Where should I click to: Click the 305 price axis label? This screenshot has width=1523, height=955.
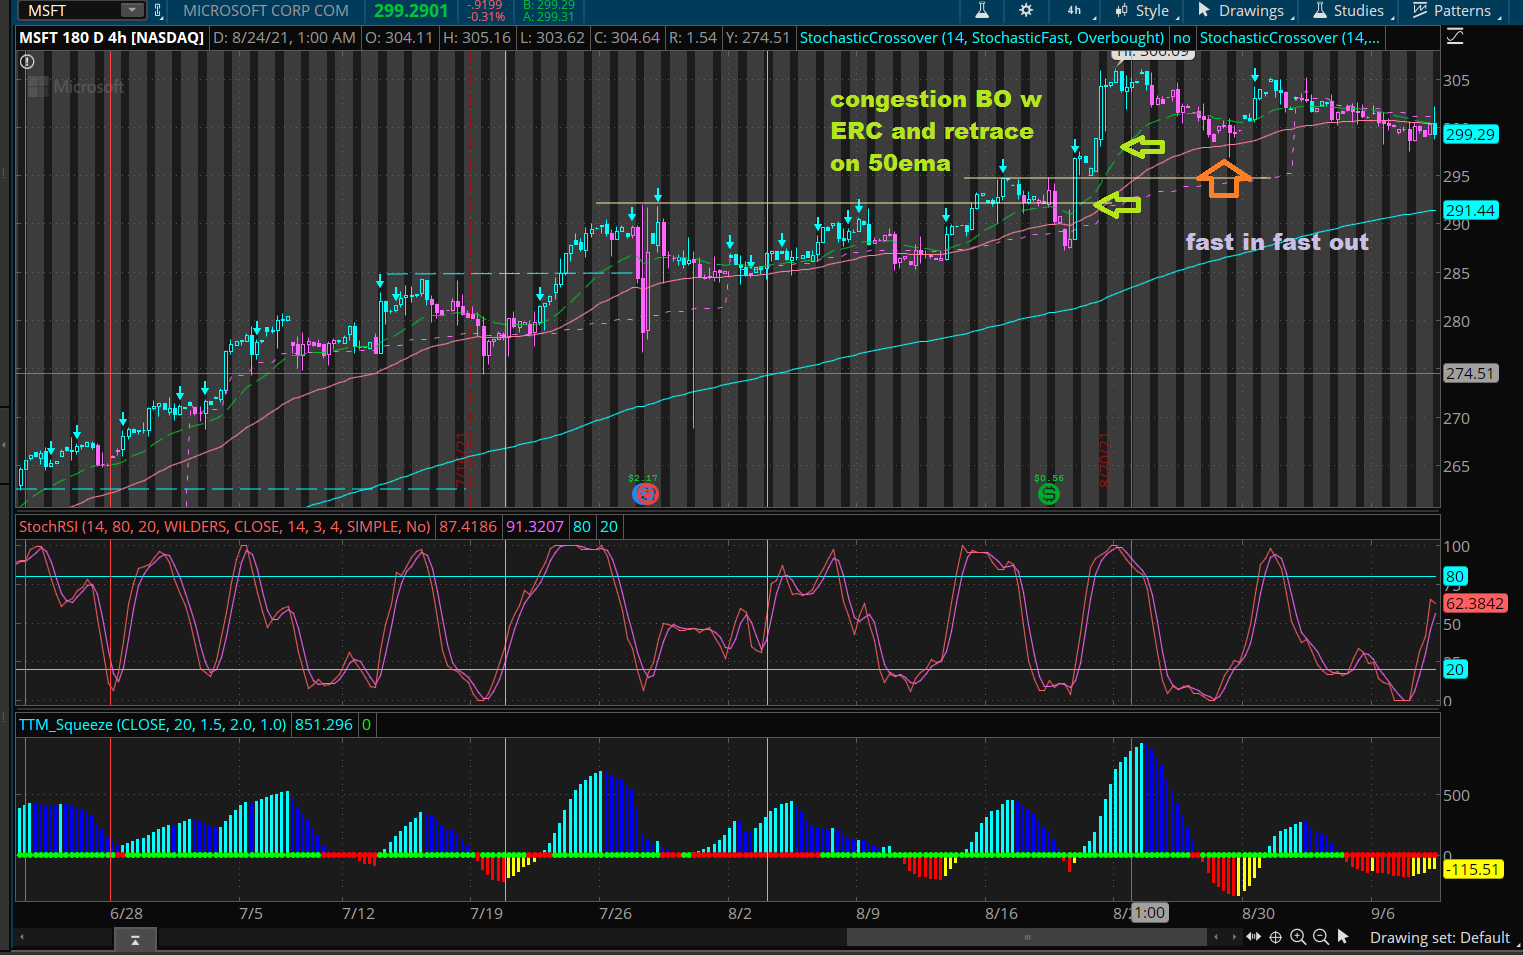click(x=1456, y=81)
